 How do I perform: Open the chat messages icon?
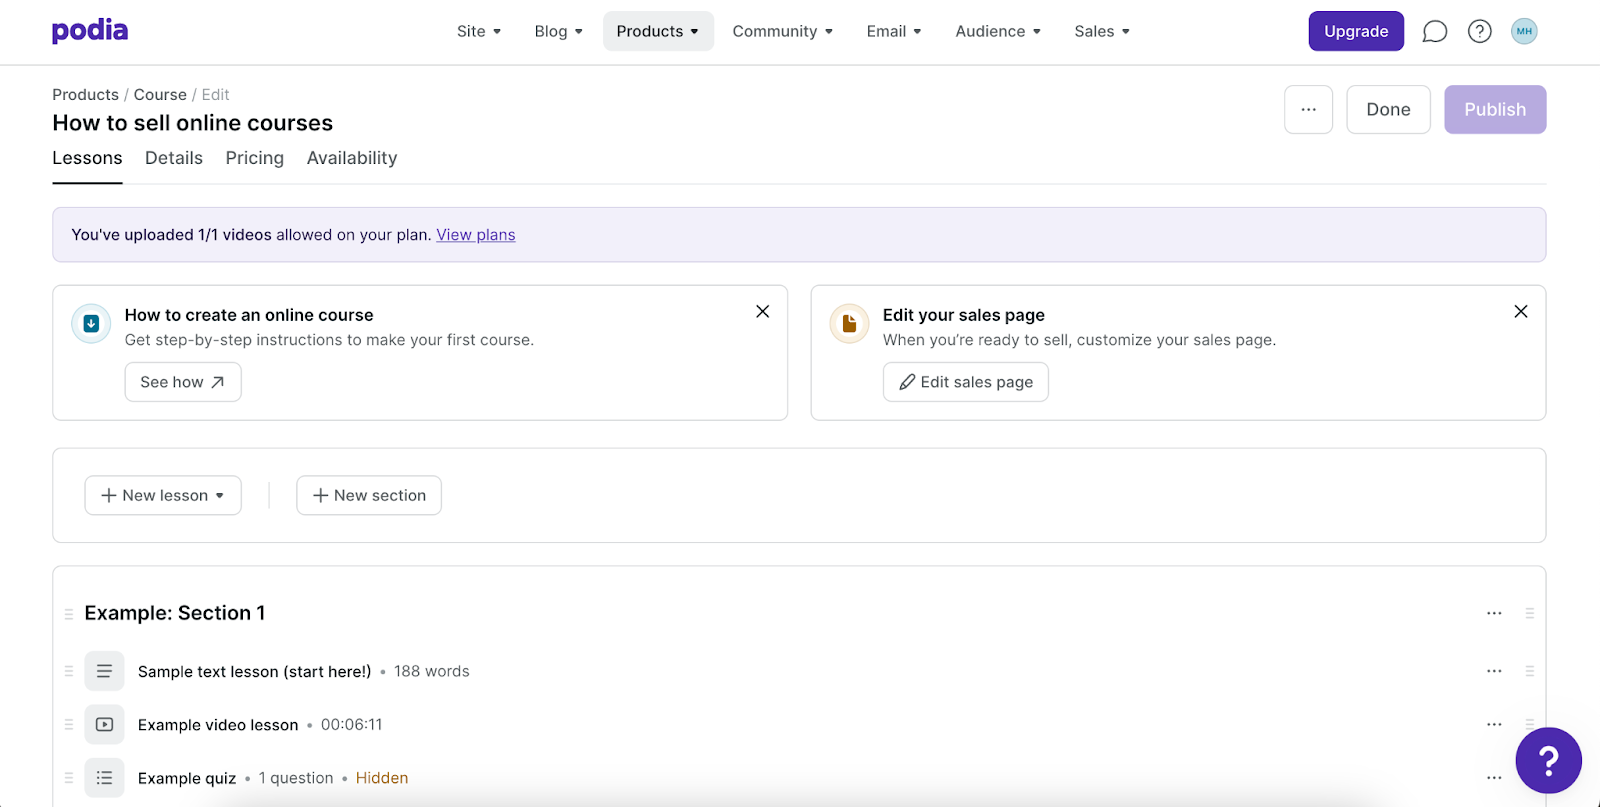click(x=1434, y=32)
